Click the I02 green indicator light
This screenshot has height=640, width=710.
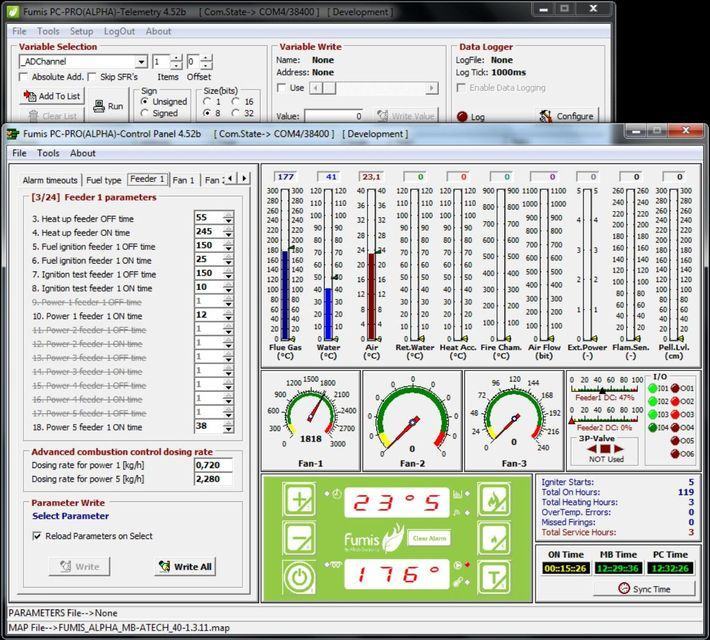(652, 401)
